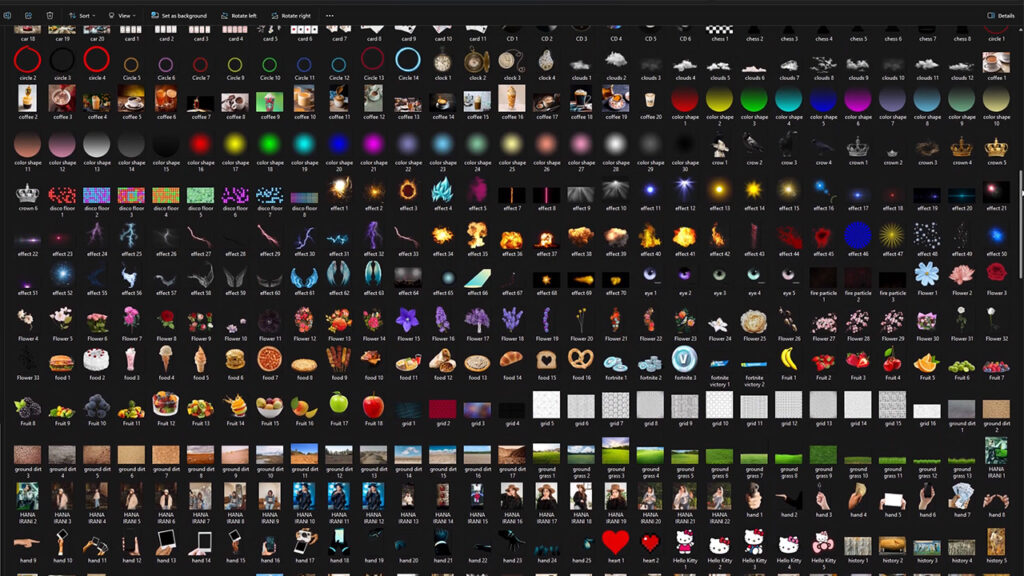Image resolution: width=1024 pixels, height=576 pixels.
Task: Select the food 1 burger image
Action: coord(62,360)
